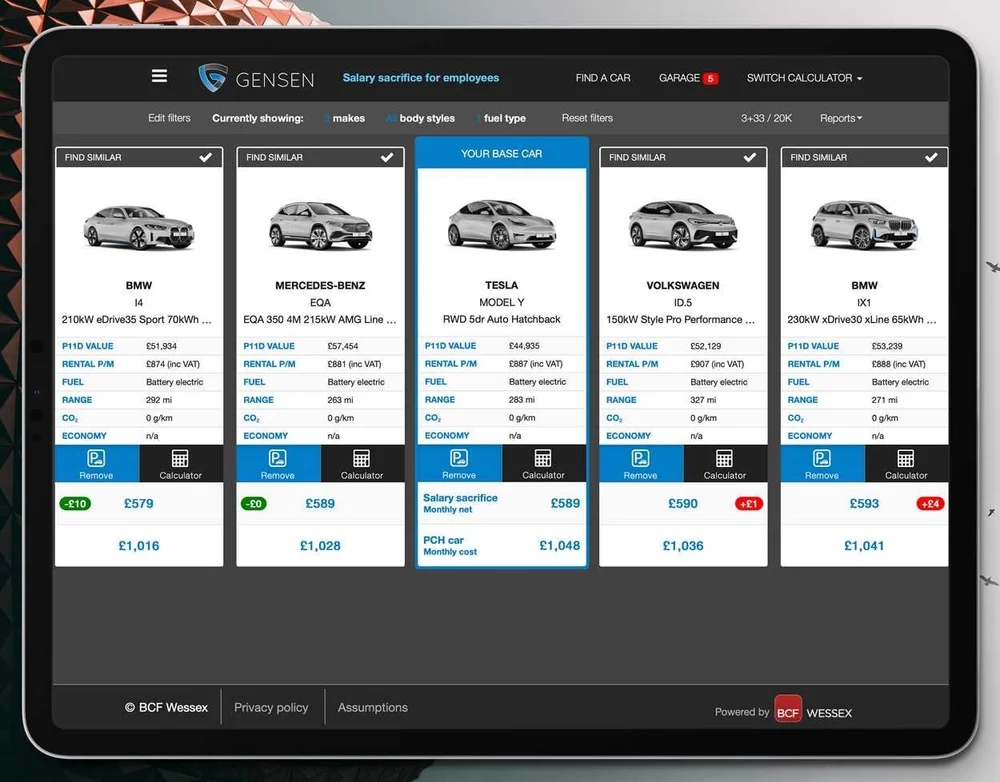Open the Assumptions link
The height and width of the screenshot is (782, 1000).
point(372,707)
